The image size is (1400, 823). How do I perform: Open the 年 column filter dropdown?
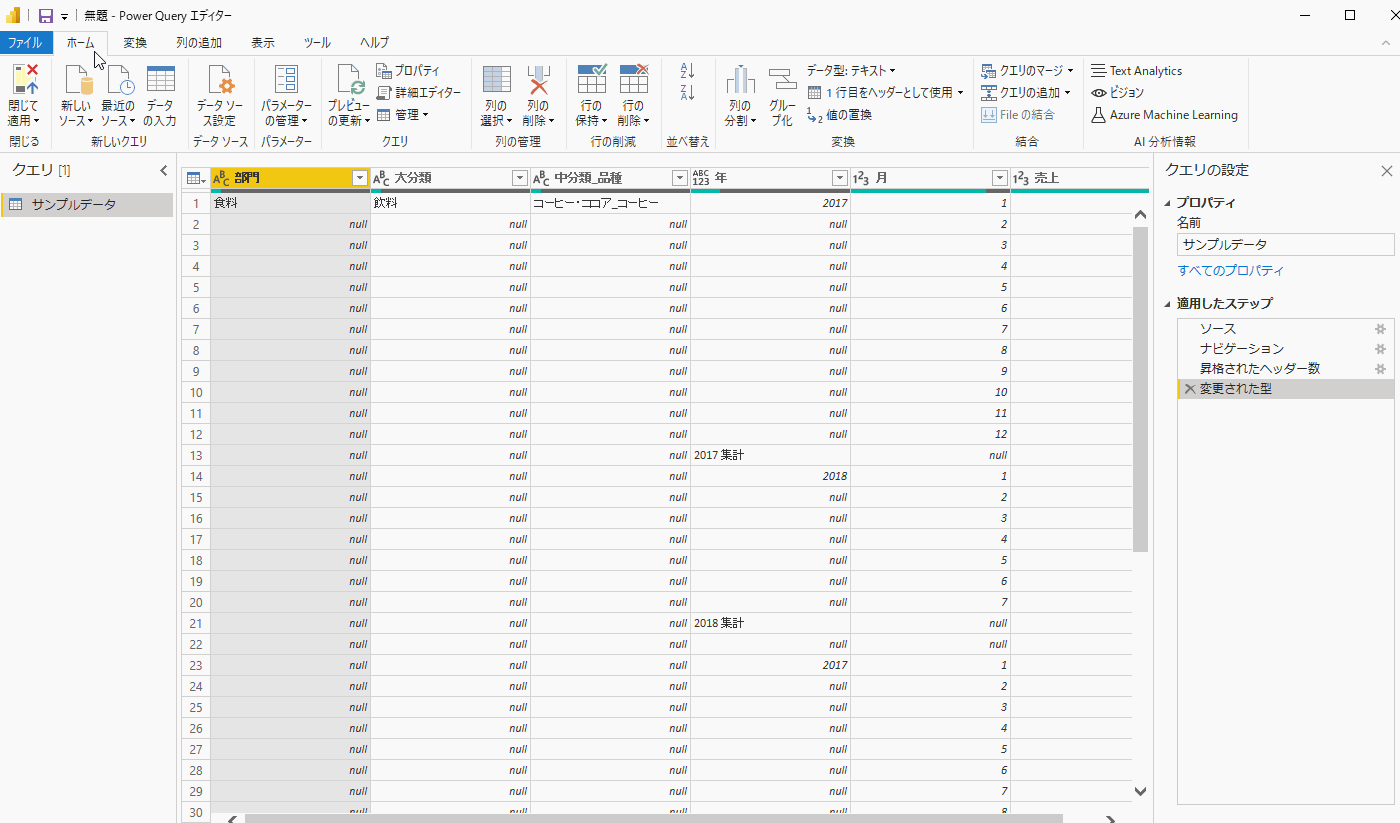coord(840,178)
